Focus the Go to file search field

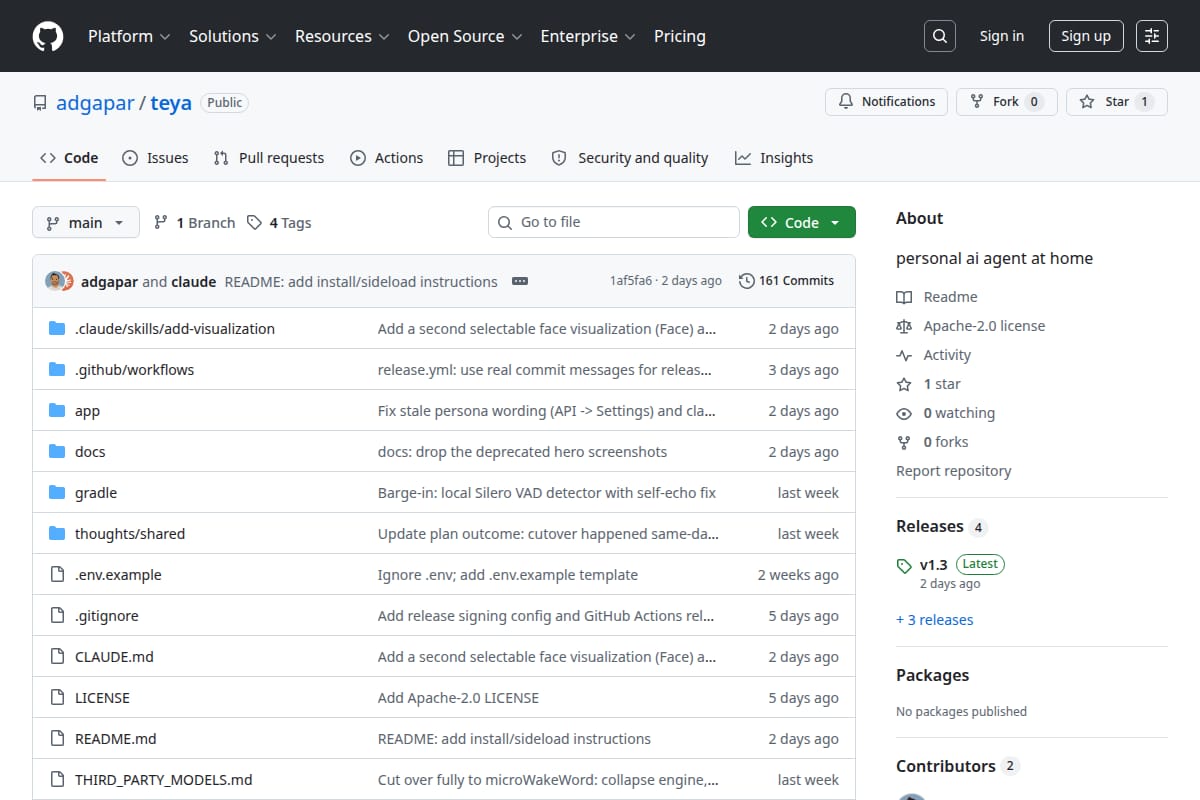point(614,222)
